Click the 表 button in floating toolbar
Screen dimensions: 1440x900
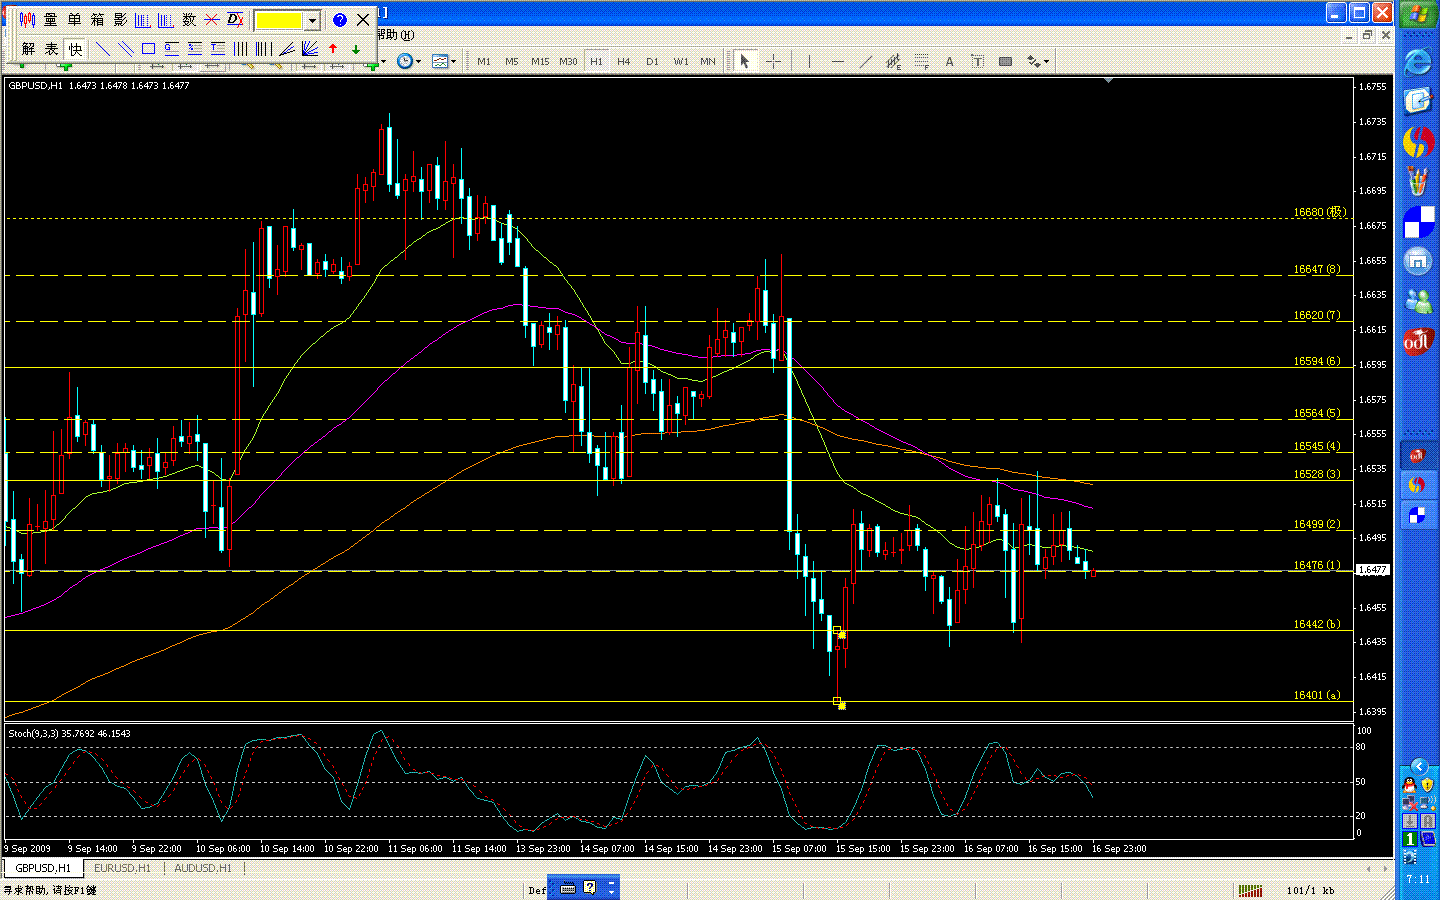click(x=51, y=49)
